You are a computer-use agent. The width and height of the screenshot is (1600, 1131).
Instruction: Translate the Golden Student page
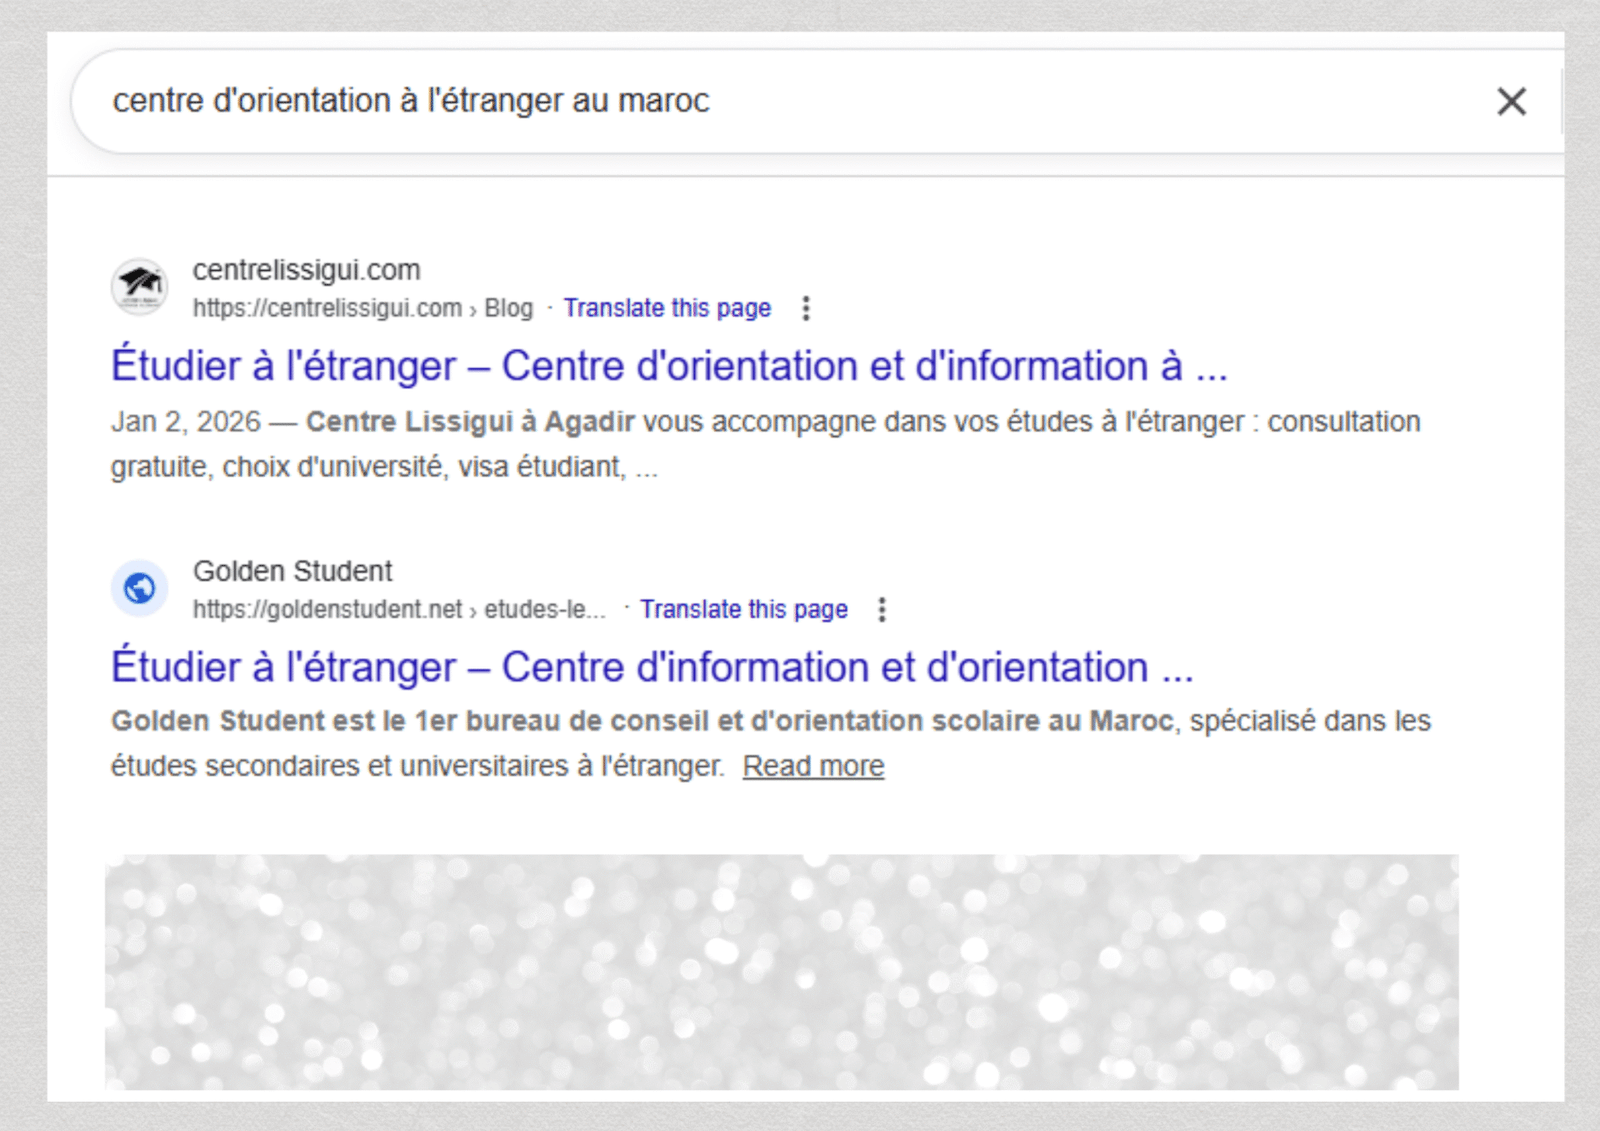pyautogui.click(x=744, y=609)
